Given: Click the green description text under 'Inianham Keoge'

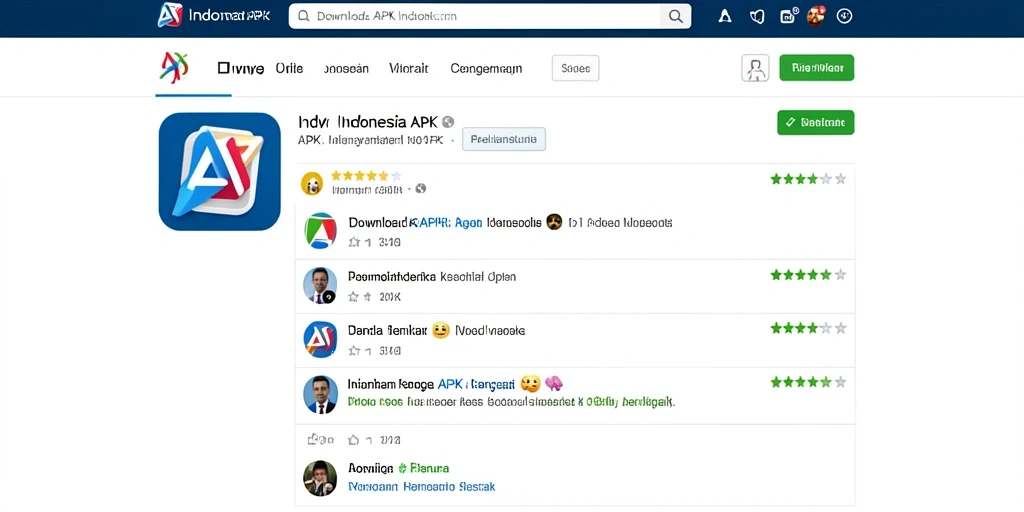Looking at the screenshot, I should [x=511, y=402].
